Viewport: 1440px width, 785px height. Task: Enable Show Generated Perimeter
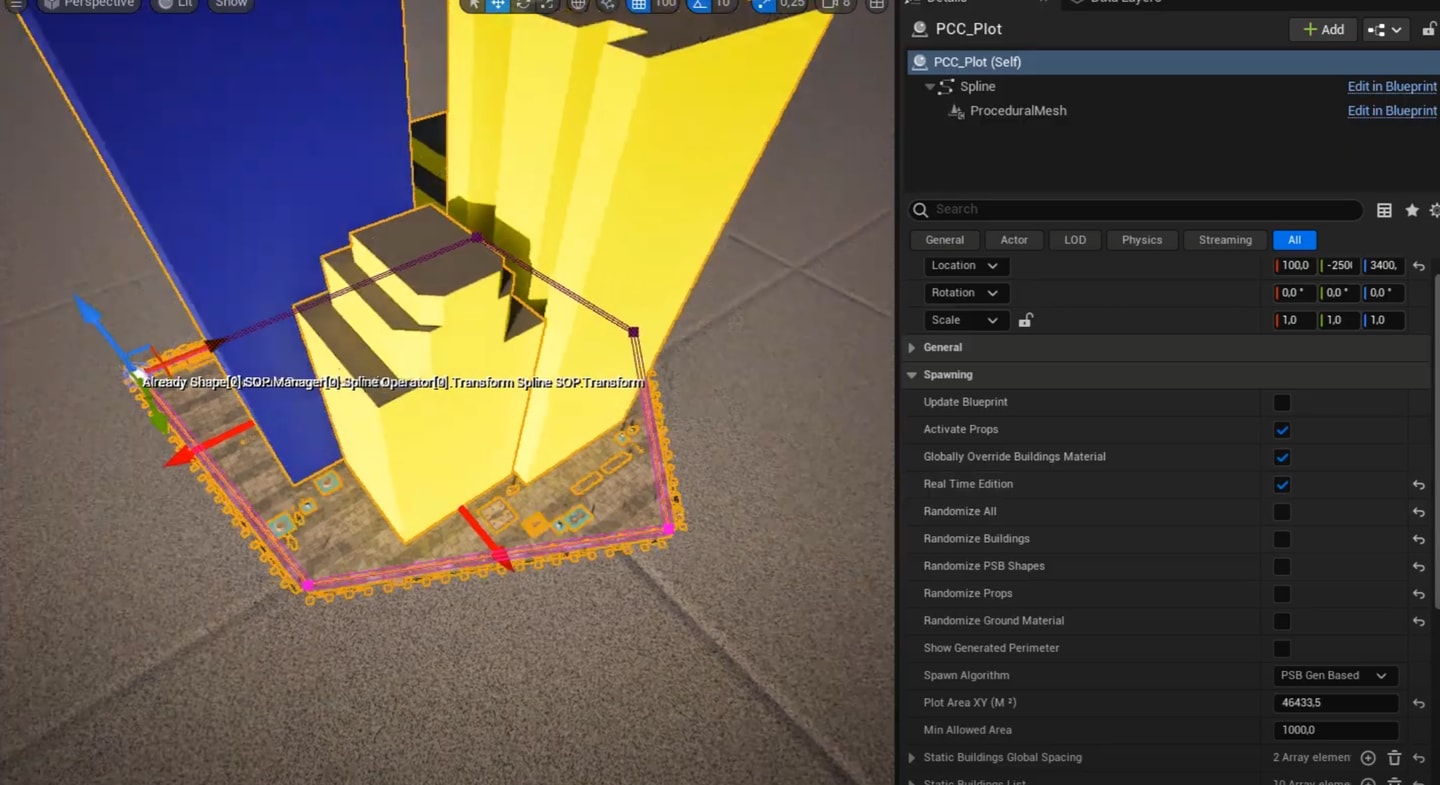click(x=1282, y=649)
